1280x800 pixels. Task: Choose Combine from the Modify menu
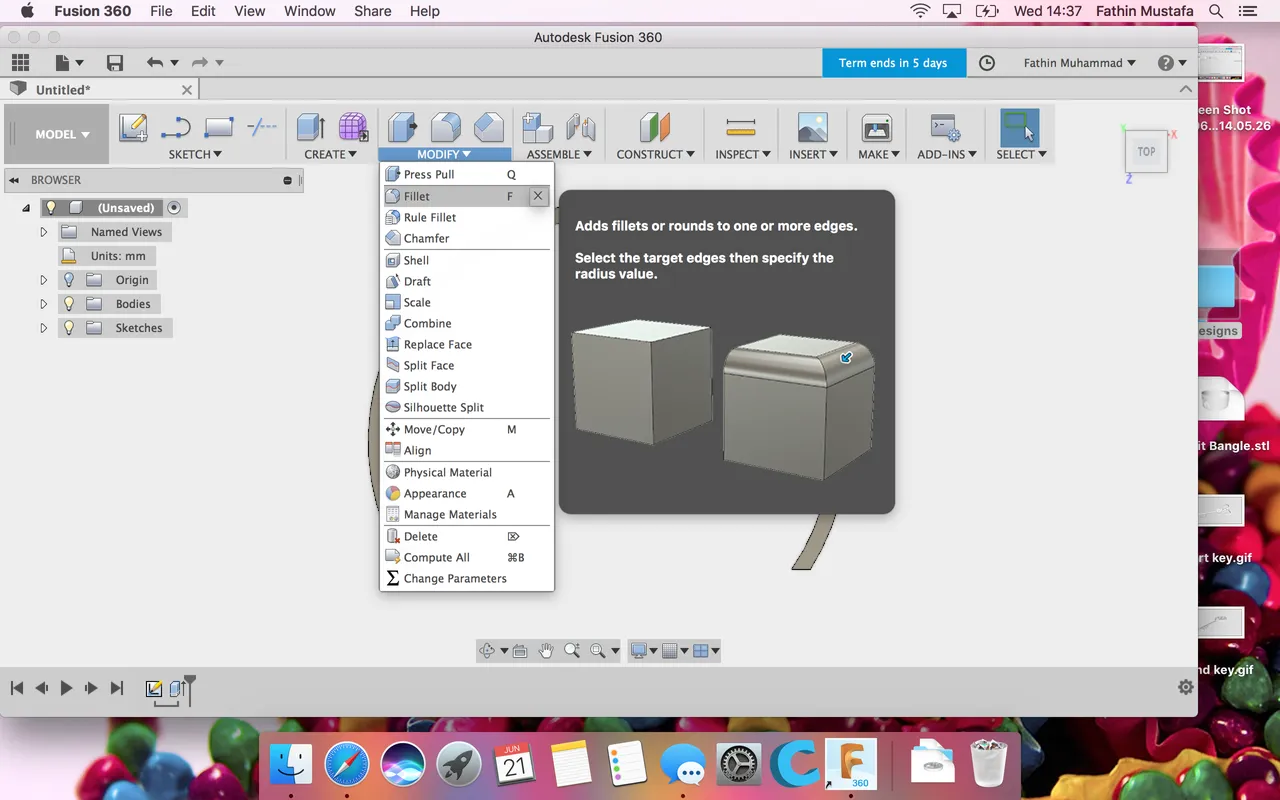click(x=467, y=323)
